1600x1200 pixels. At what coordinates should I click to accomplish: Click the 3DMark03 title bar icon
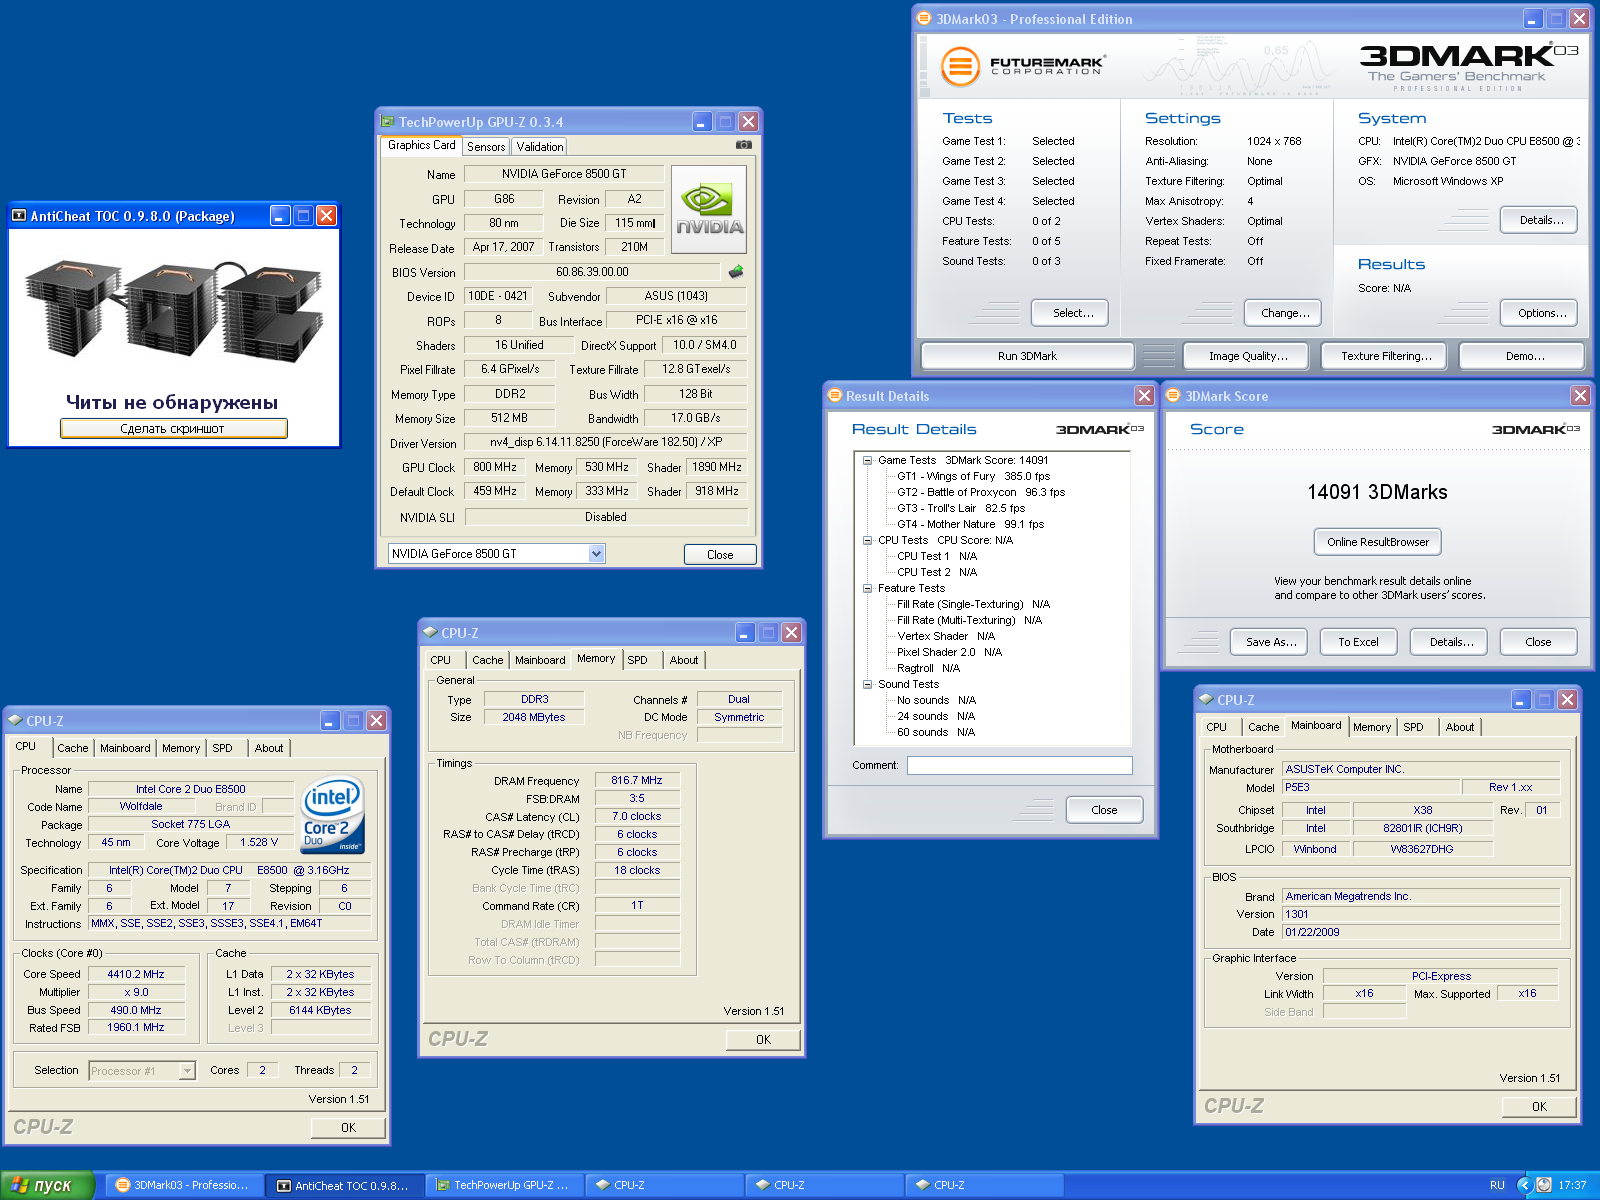click(x=924, y=19)
